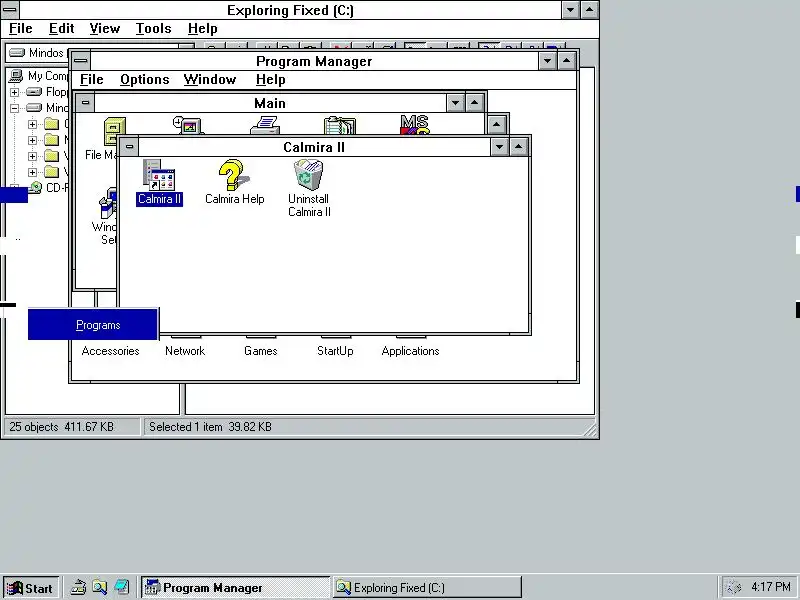Click the MS-DOS icon in the Main group
The width and height of the screenshot is (800, 600).
coord(414,124)
